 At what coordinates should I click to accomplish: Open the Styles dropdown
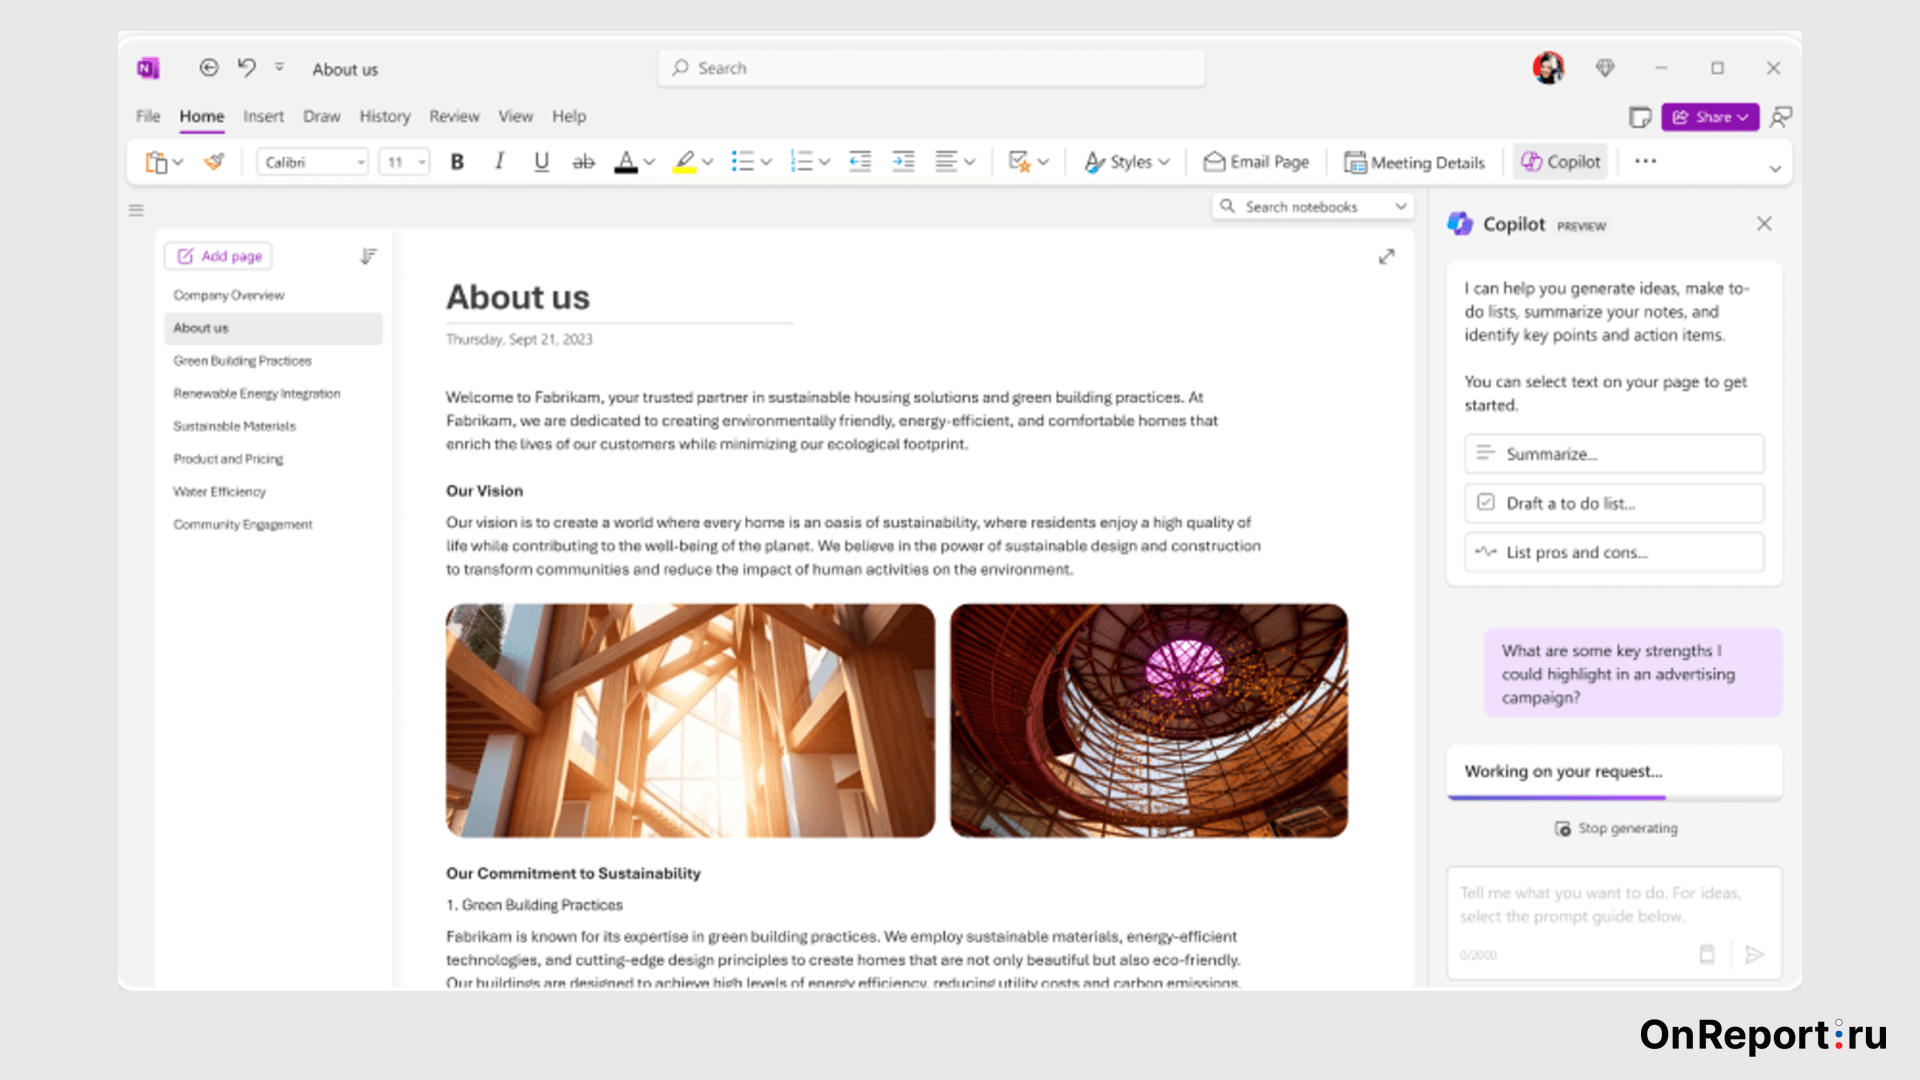tap(1127, 162)
